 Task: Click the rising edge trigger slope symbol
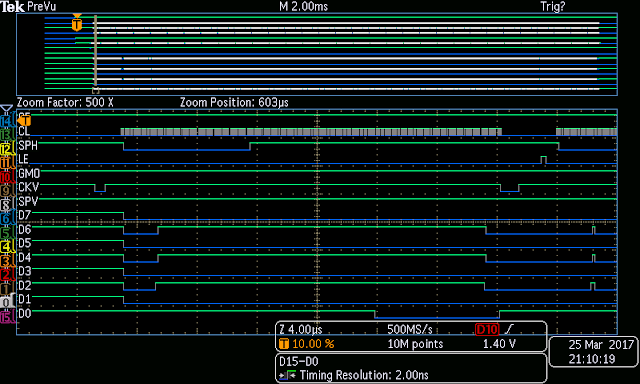click(509, 329)
